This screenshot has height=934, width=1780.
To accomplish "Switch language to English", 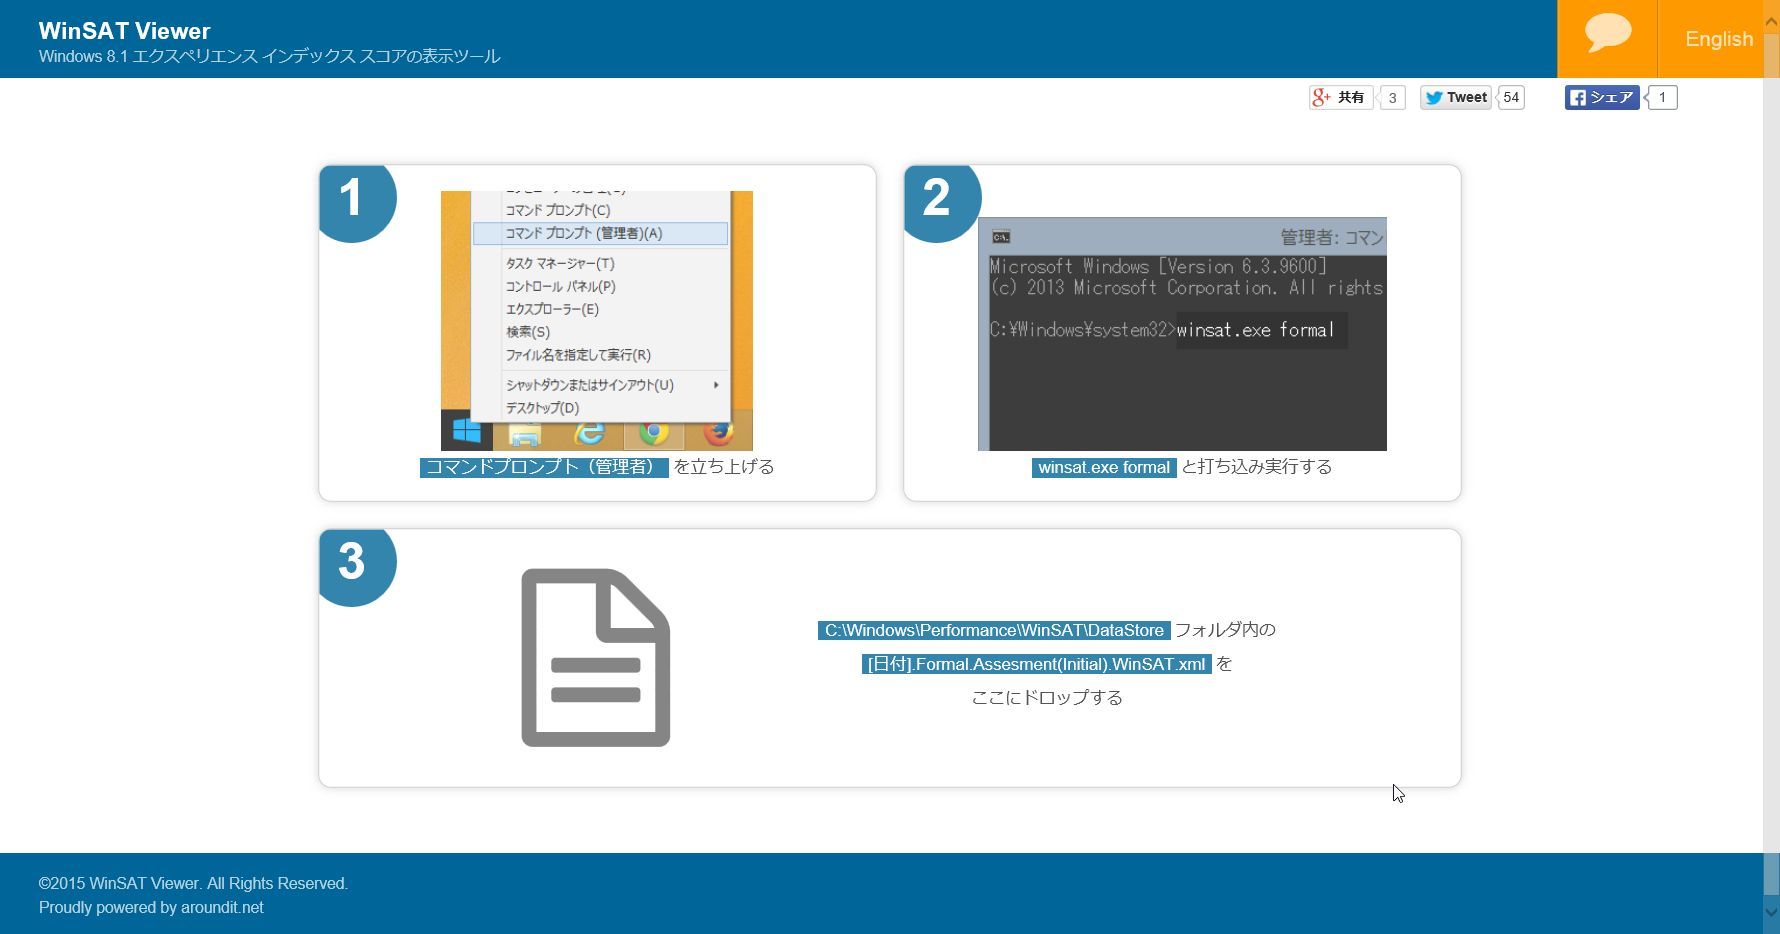I will tap(1718, 39).
